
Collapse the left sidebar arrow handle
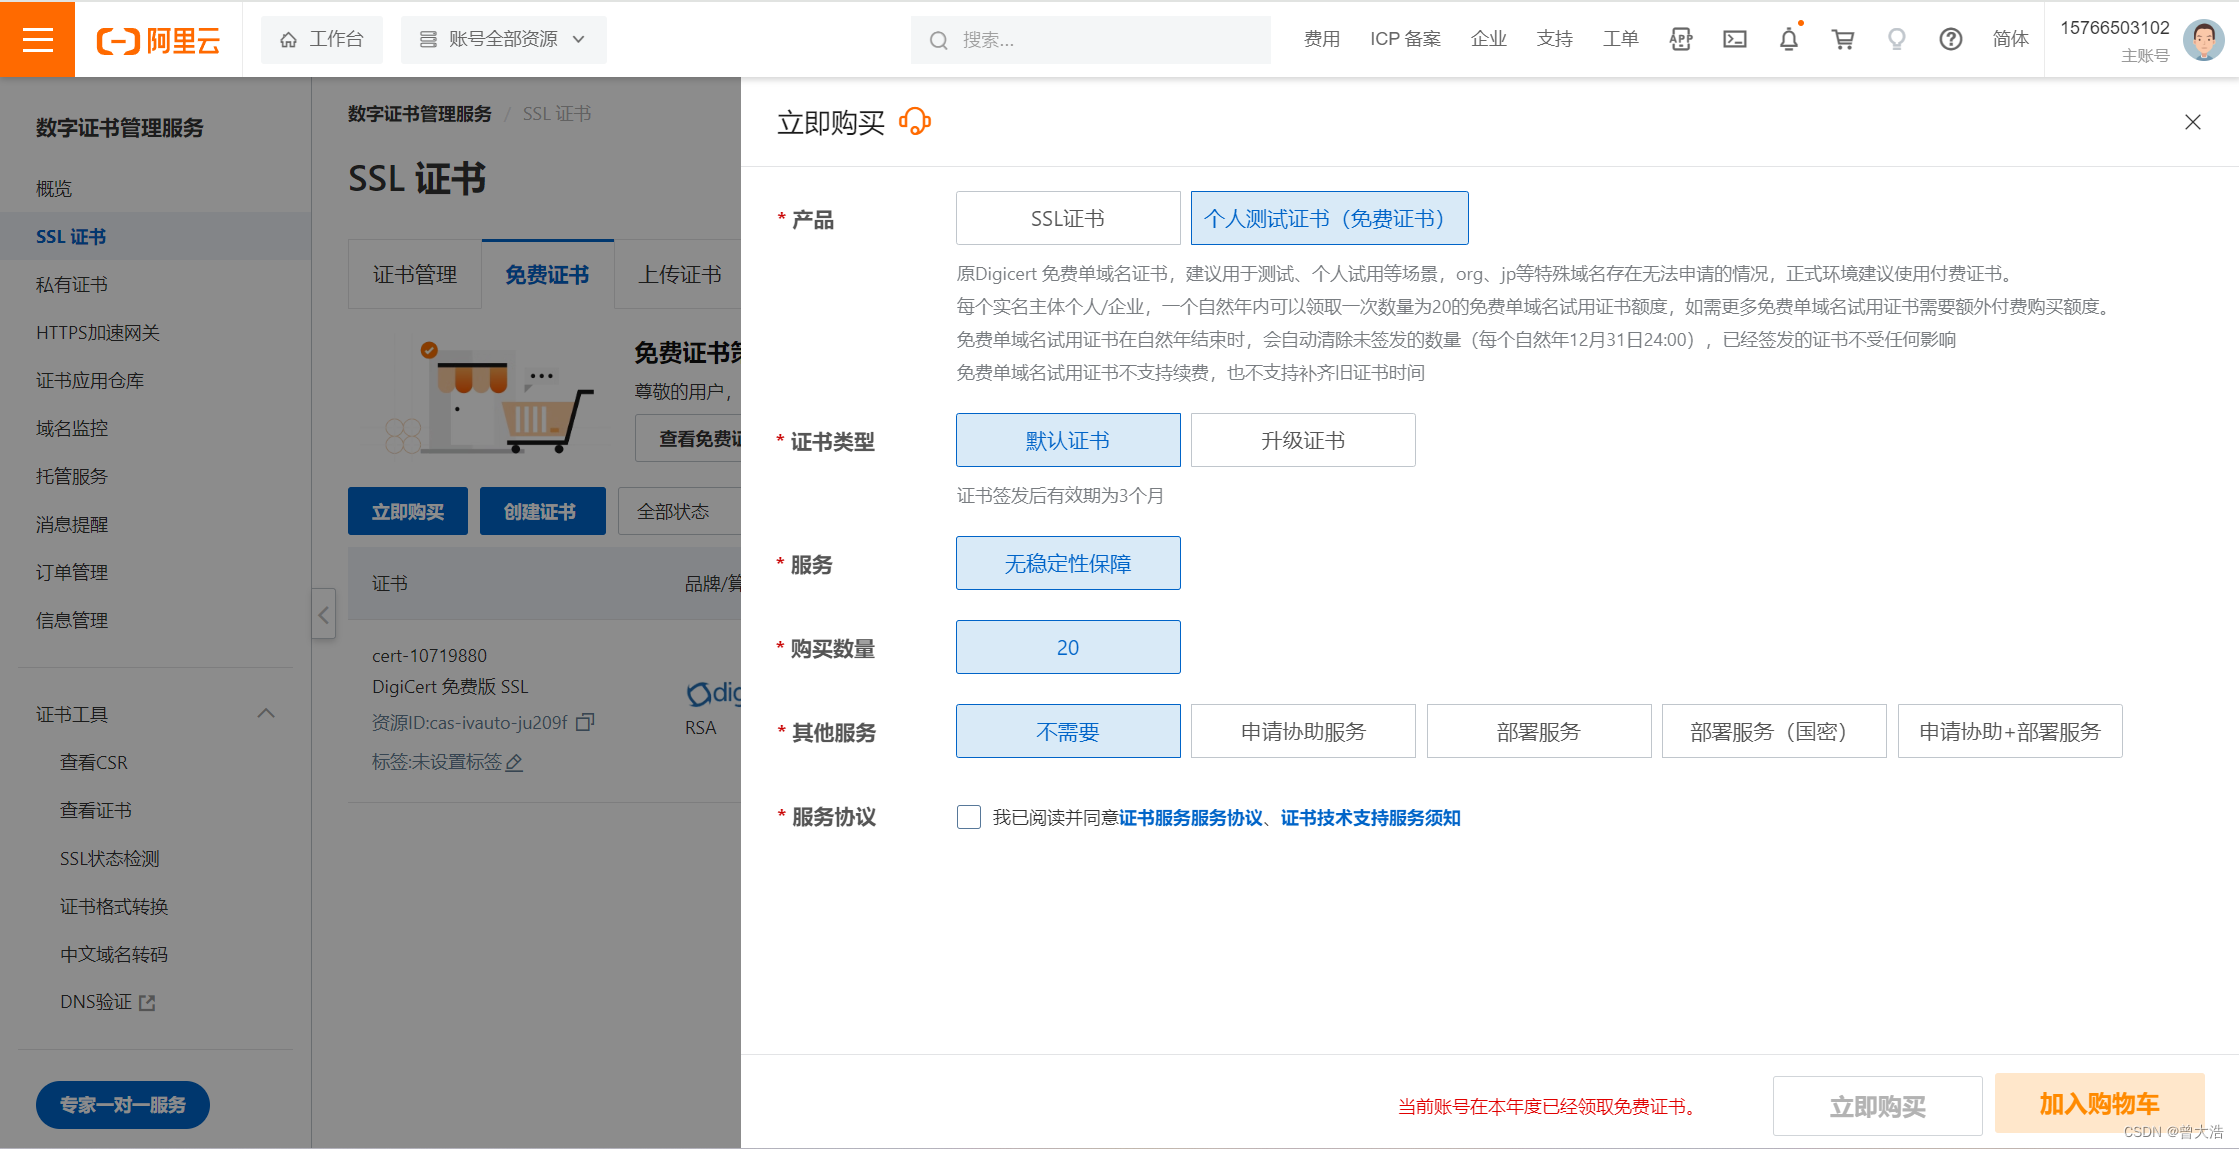click(x=323, y=615)
